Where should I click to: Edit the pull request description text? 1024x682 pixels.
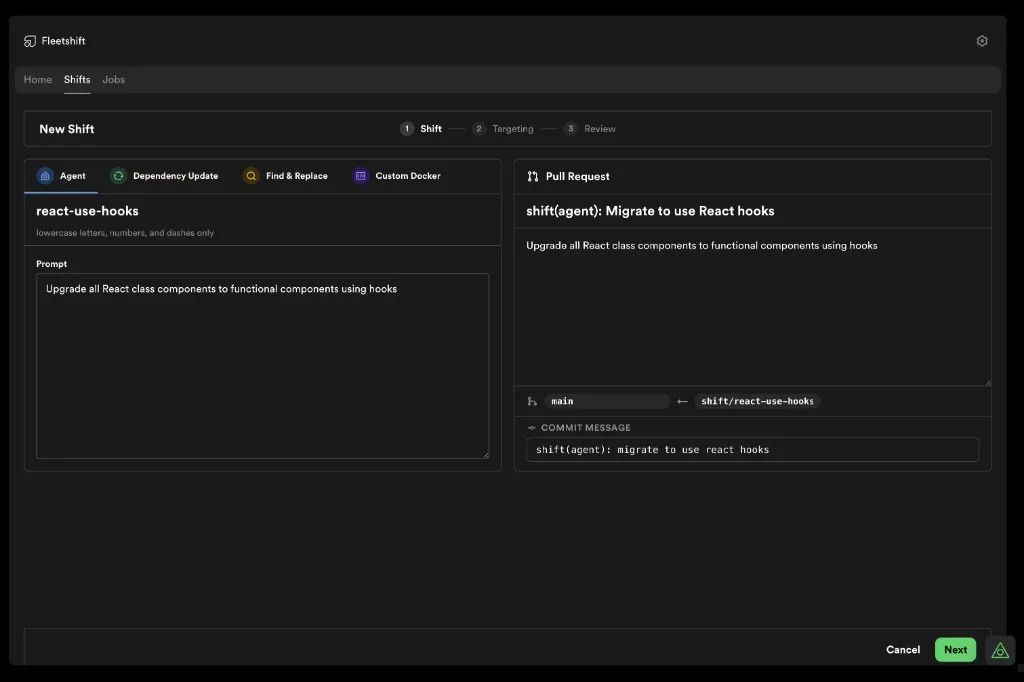pyautogui.click(x=752, y=306)
